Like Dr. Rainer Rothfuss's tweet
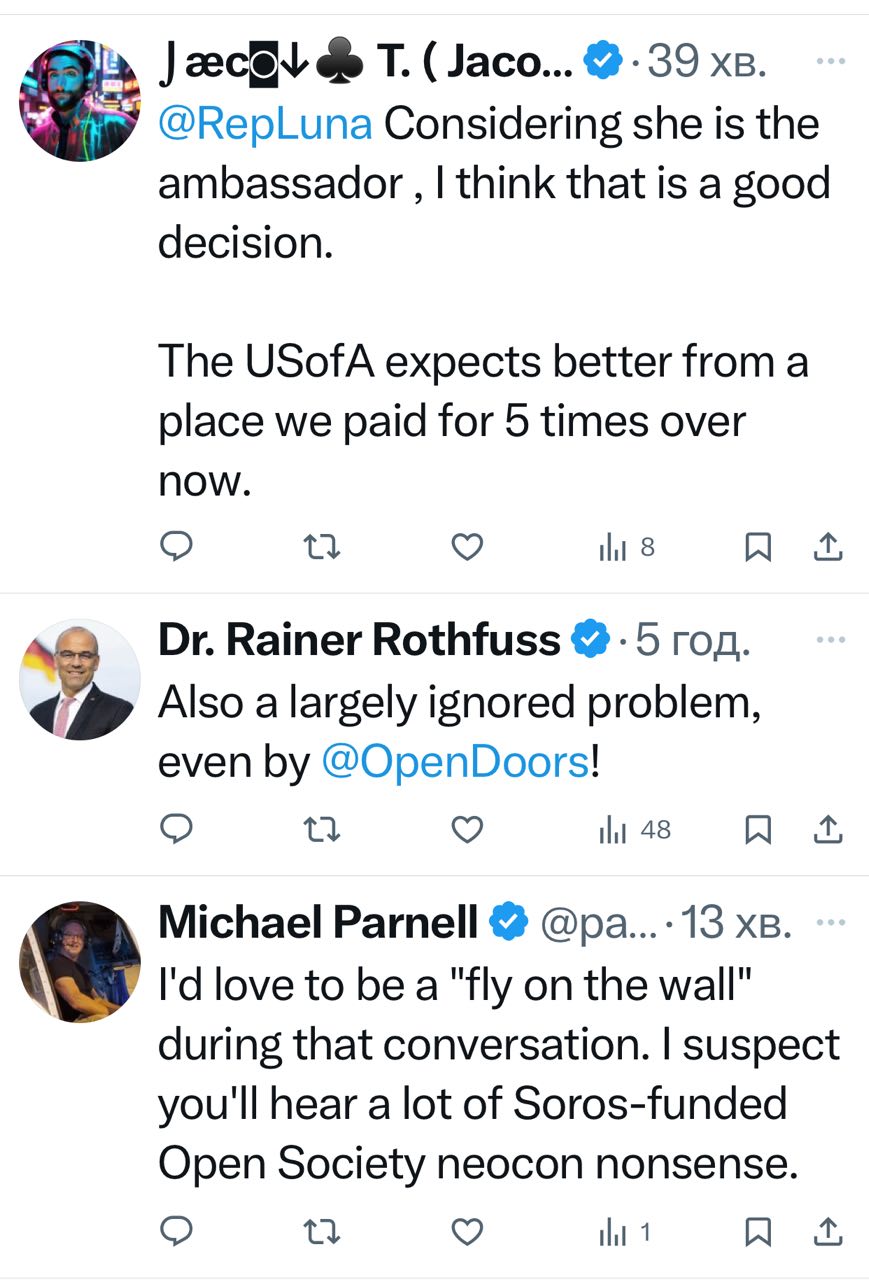Image resolution: width=869 pixels, height=1280 pixels. [x=468, y=829]
